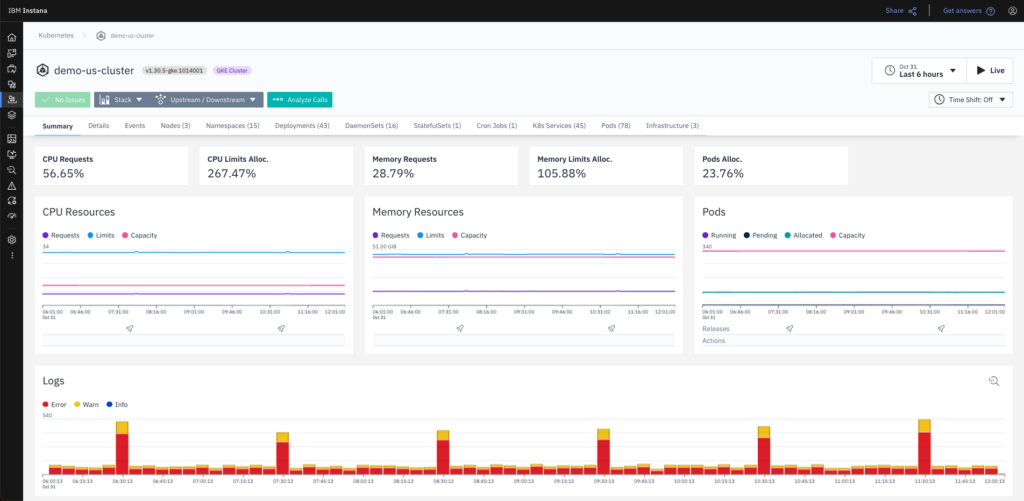Viewport: 1024px width, 501px height.
Task: Open Settings gear in sidebar
Action: point(11,240)
